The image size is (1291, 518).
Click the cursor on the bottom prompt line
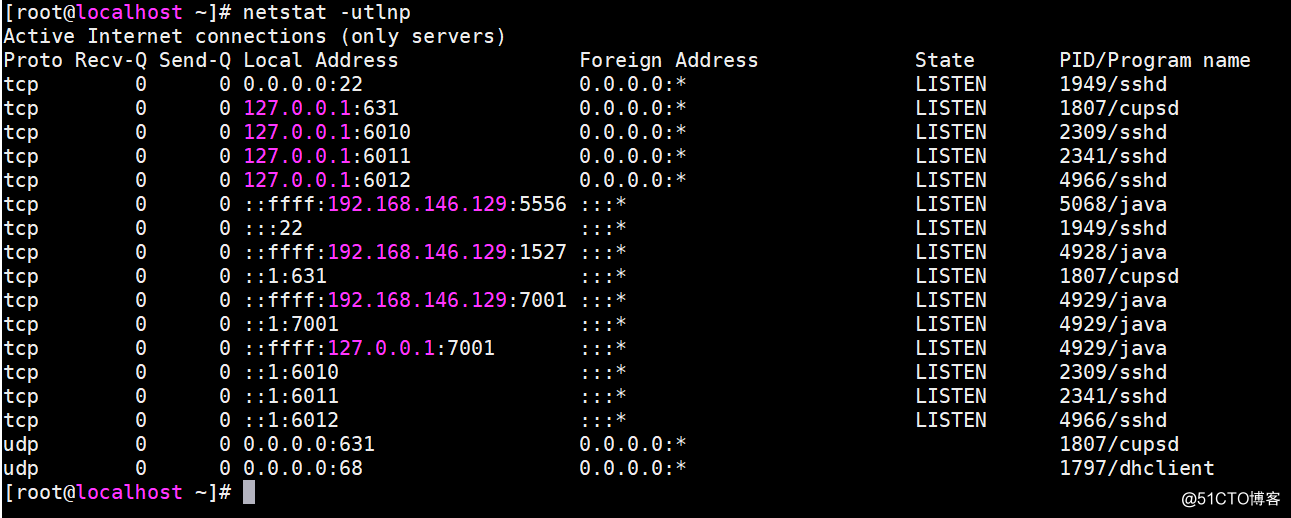point(249,493)
